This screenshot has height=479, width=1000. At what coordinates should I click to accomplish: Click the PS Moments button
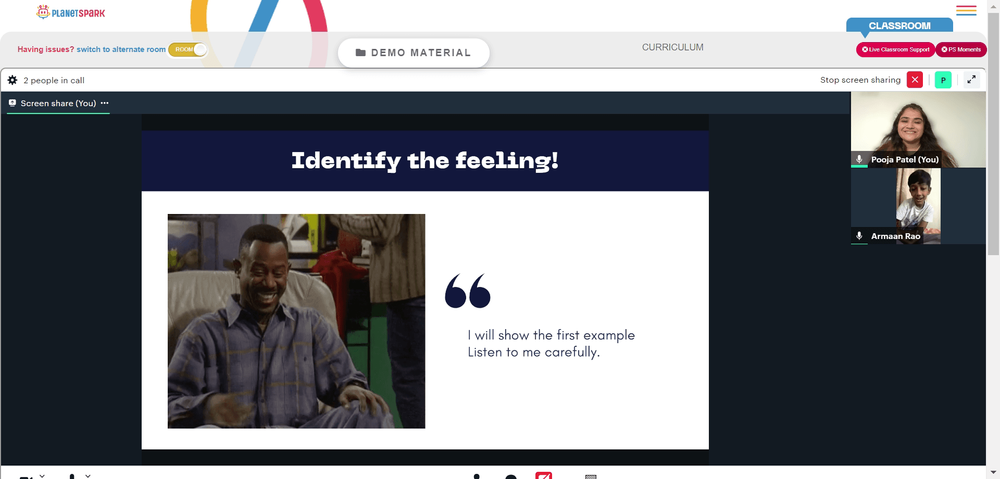[x=961, y=49]
